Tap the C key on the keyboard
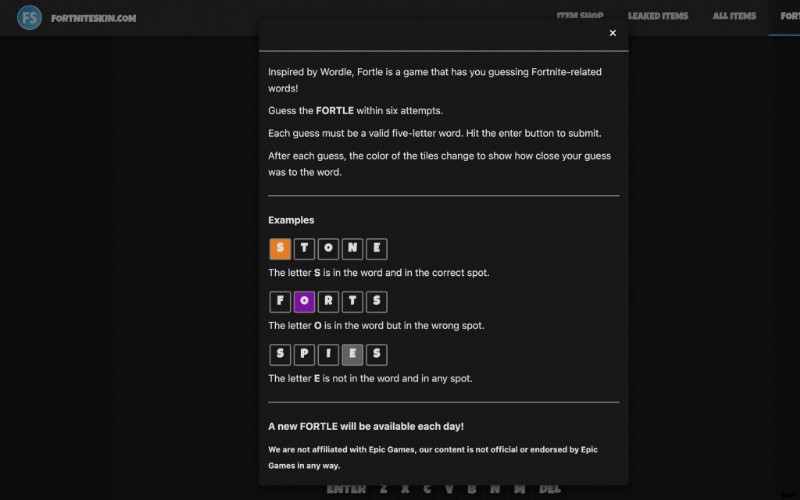Viewport: 800px width, 500px height. pos(427,489)
